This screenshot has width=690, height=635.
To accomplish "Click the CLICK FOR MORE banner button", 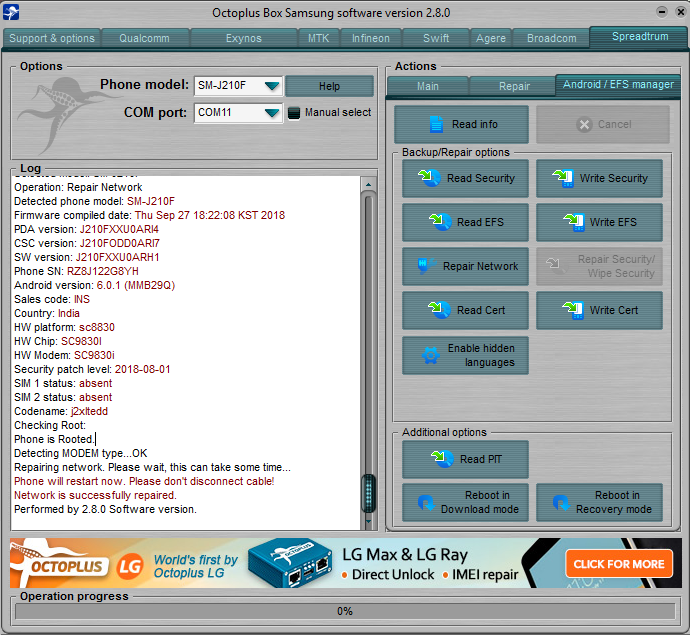I will point(619,564).
